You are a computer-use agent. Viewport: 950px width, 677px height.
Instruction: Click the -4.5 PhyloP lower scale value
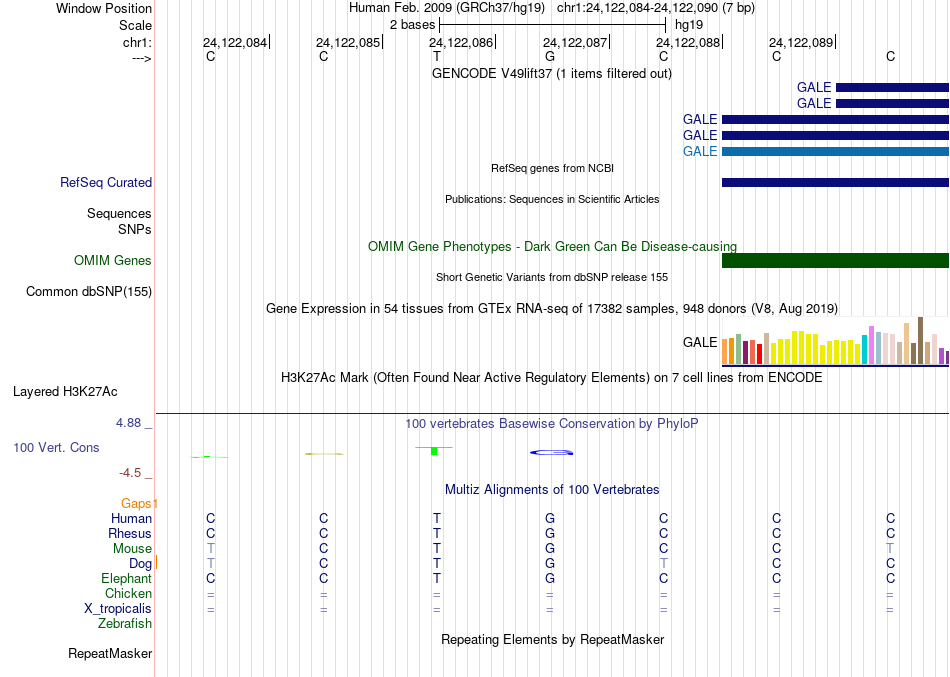pos(130,473)
